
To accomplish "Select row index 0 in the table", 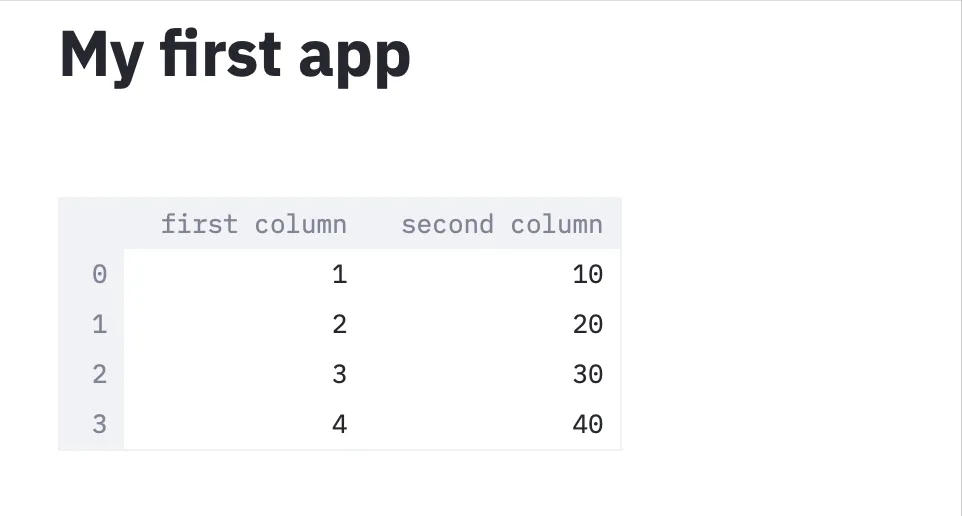I will [x=98, y=274].
